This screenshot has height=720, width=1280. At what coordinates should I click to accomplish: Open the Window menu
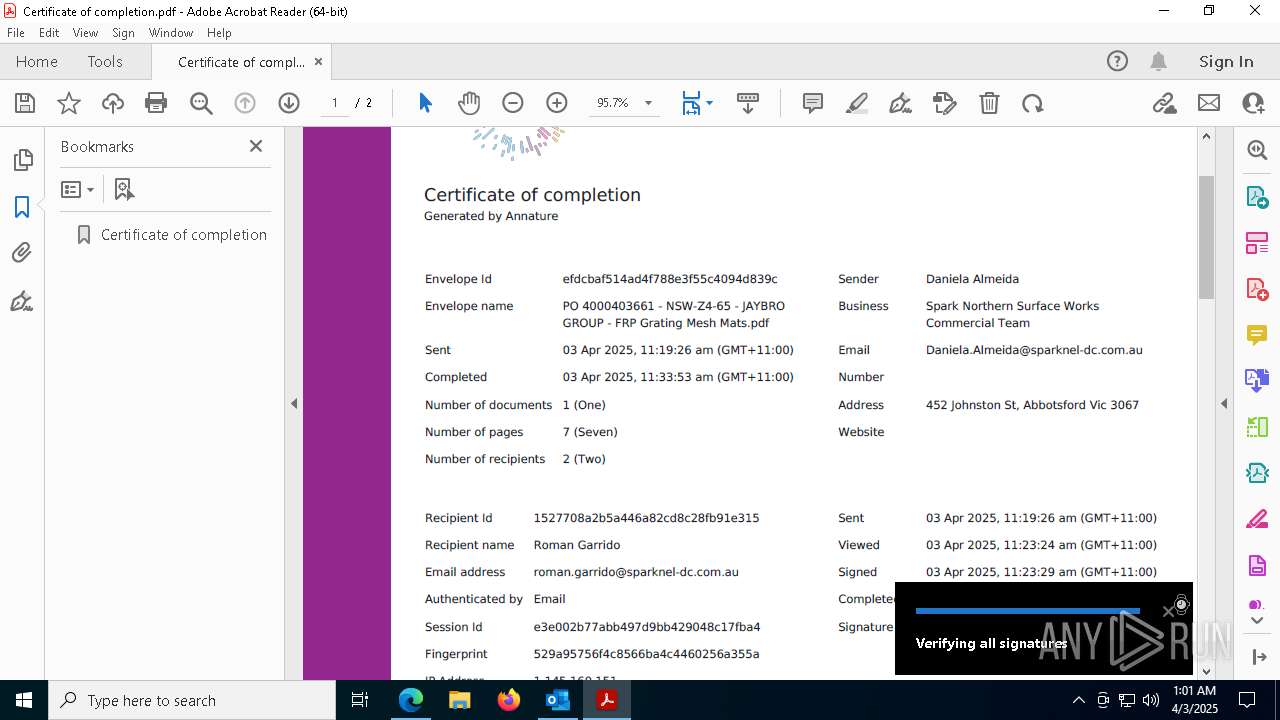(171, 33)
